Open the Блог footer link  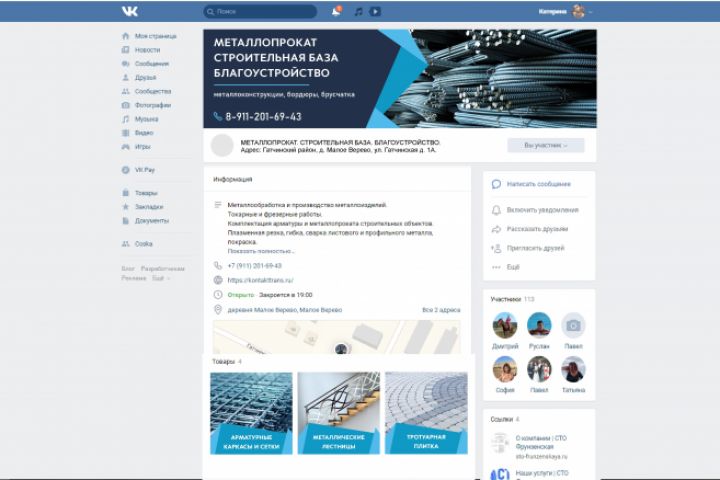coord(128,269)
